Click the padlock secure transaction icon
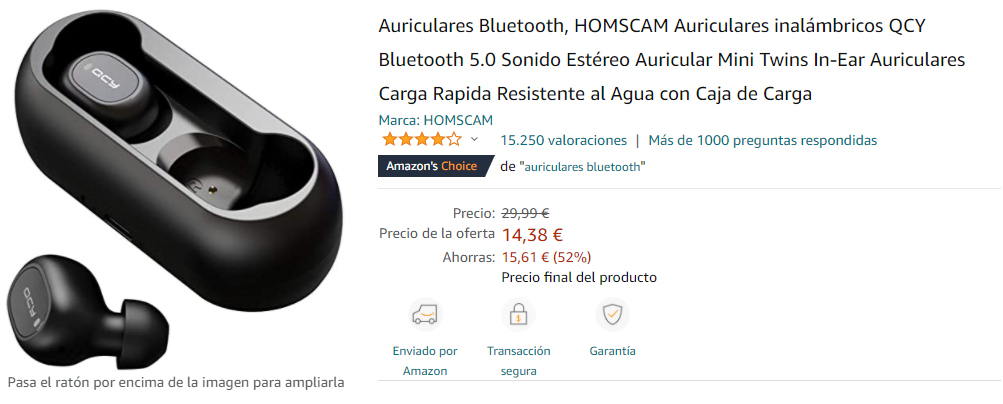This screenshot has height=404, width=1003. (x=518, y=315)
